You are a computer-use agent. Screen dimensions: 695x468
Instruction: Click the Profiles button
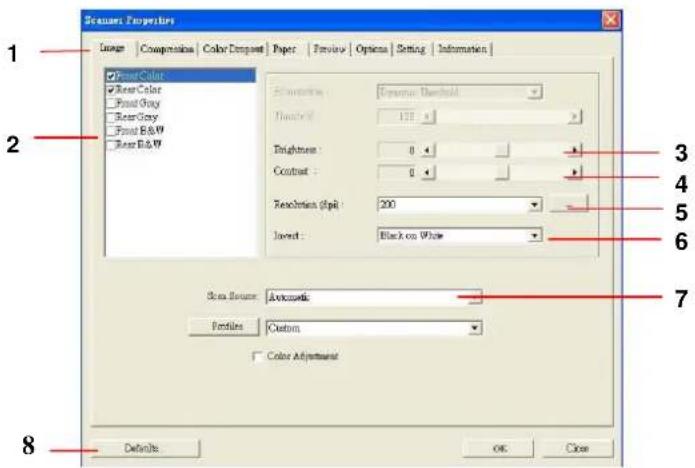pos(224,327)
